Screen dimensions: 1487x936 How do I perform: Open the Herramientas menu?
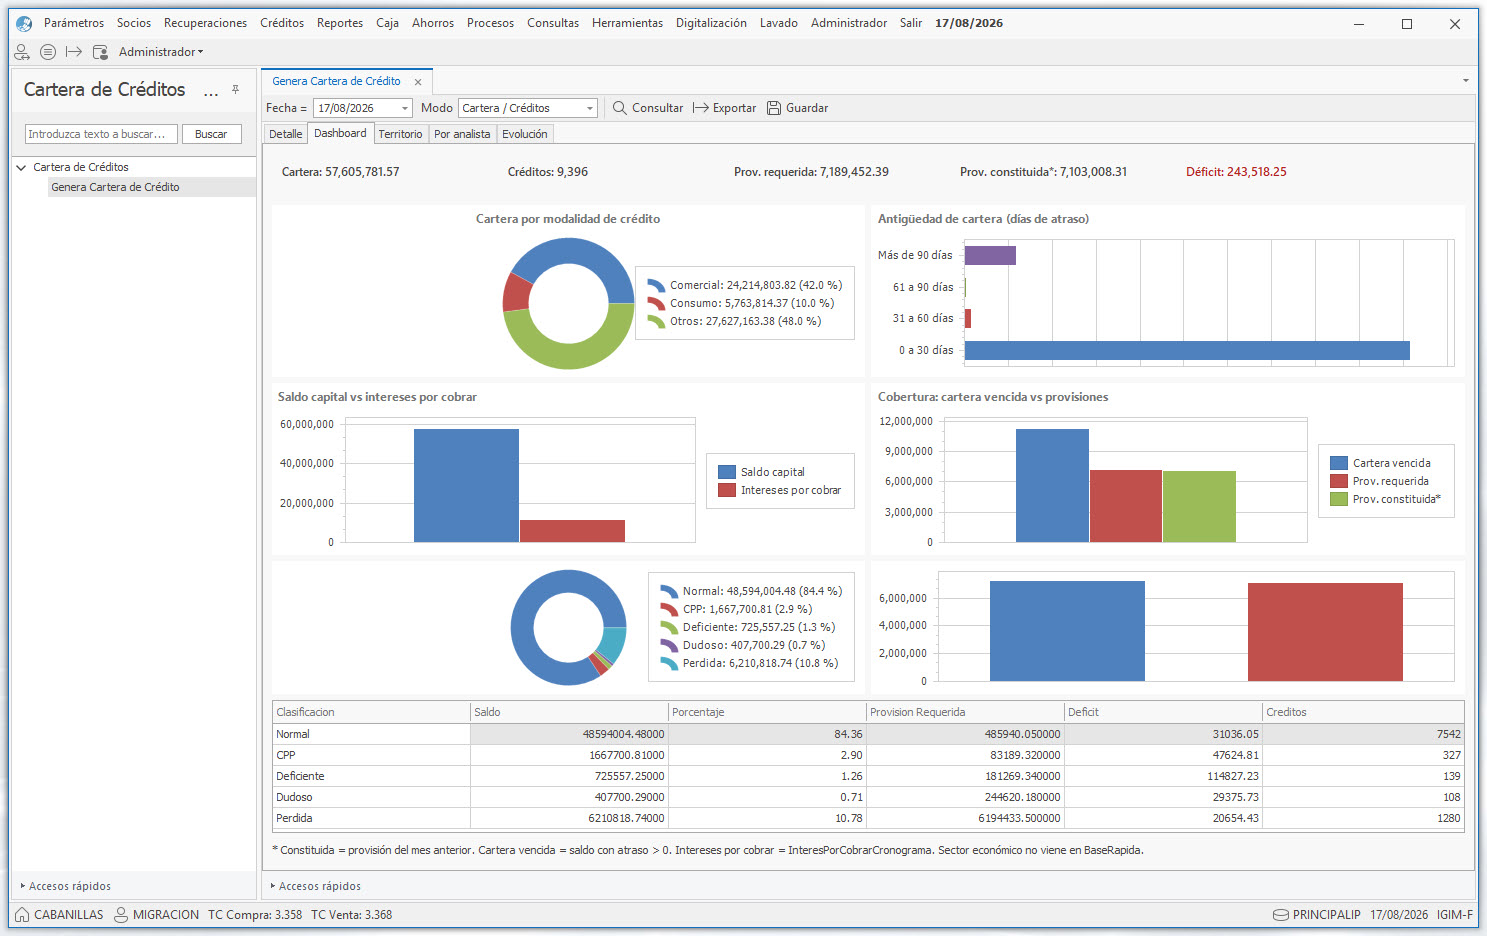pos(627,23)
